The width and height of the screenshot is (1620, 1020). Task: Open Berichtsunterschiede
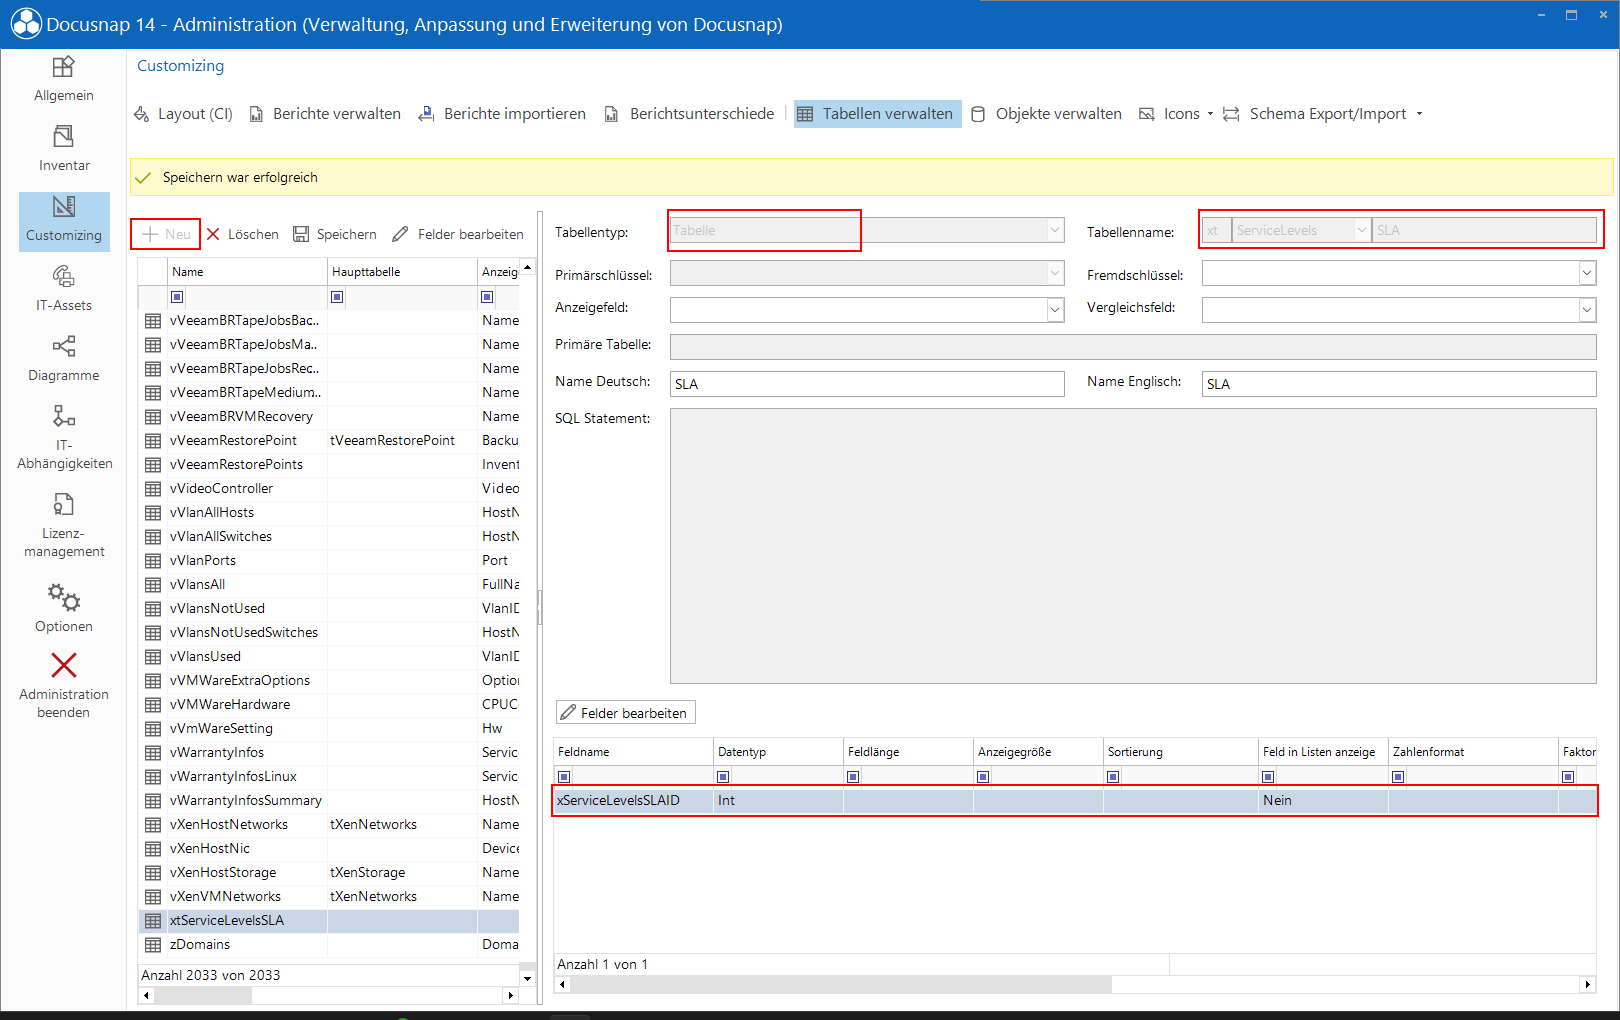(x=689, y=114)
